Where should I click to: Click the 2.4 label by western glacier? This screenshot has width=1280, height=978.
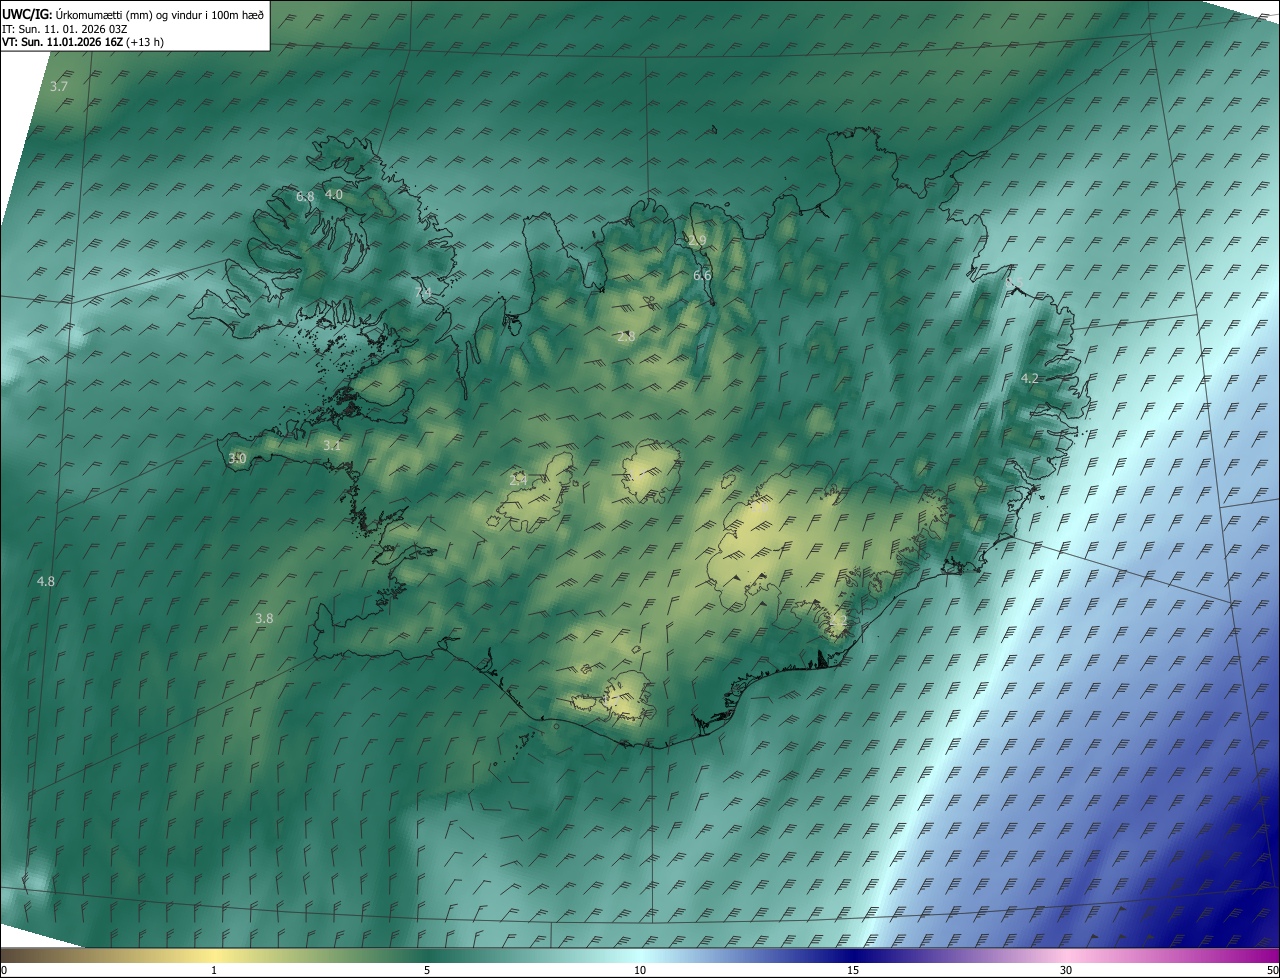point(518,480)
